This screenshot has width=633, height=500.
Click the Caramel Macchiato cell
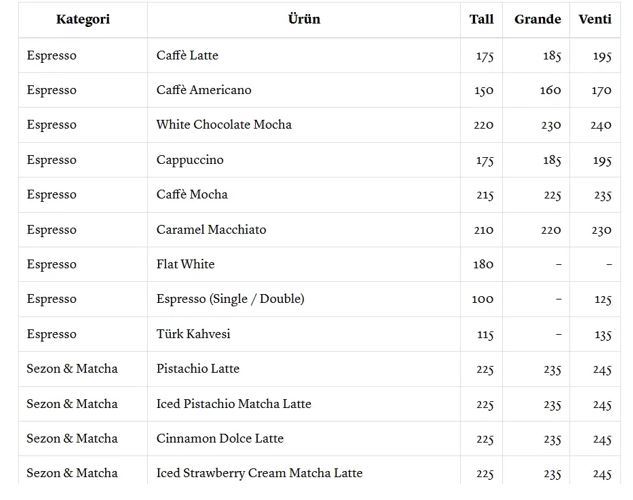[x=211, y=230]
